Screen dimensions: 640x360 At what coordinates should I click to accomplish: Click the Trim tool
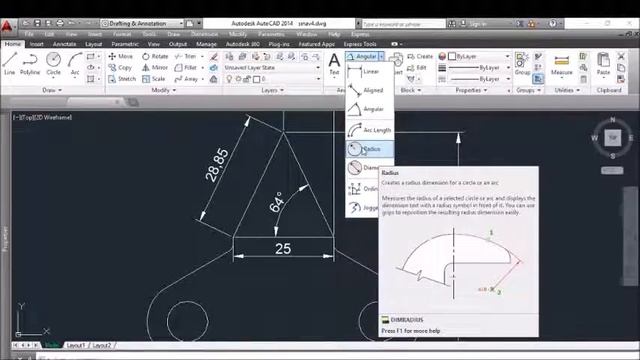point(185,56)
